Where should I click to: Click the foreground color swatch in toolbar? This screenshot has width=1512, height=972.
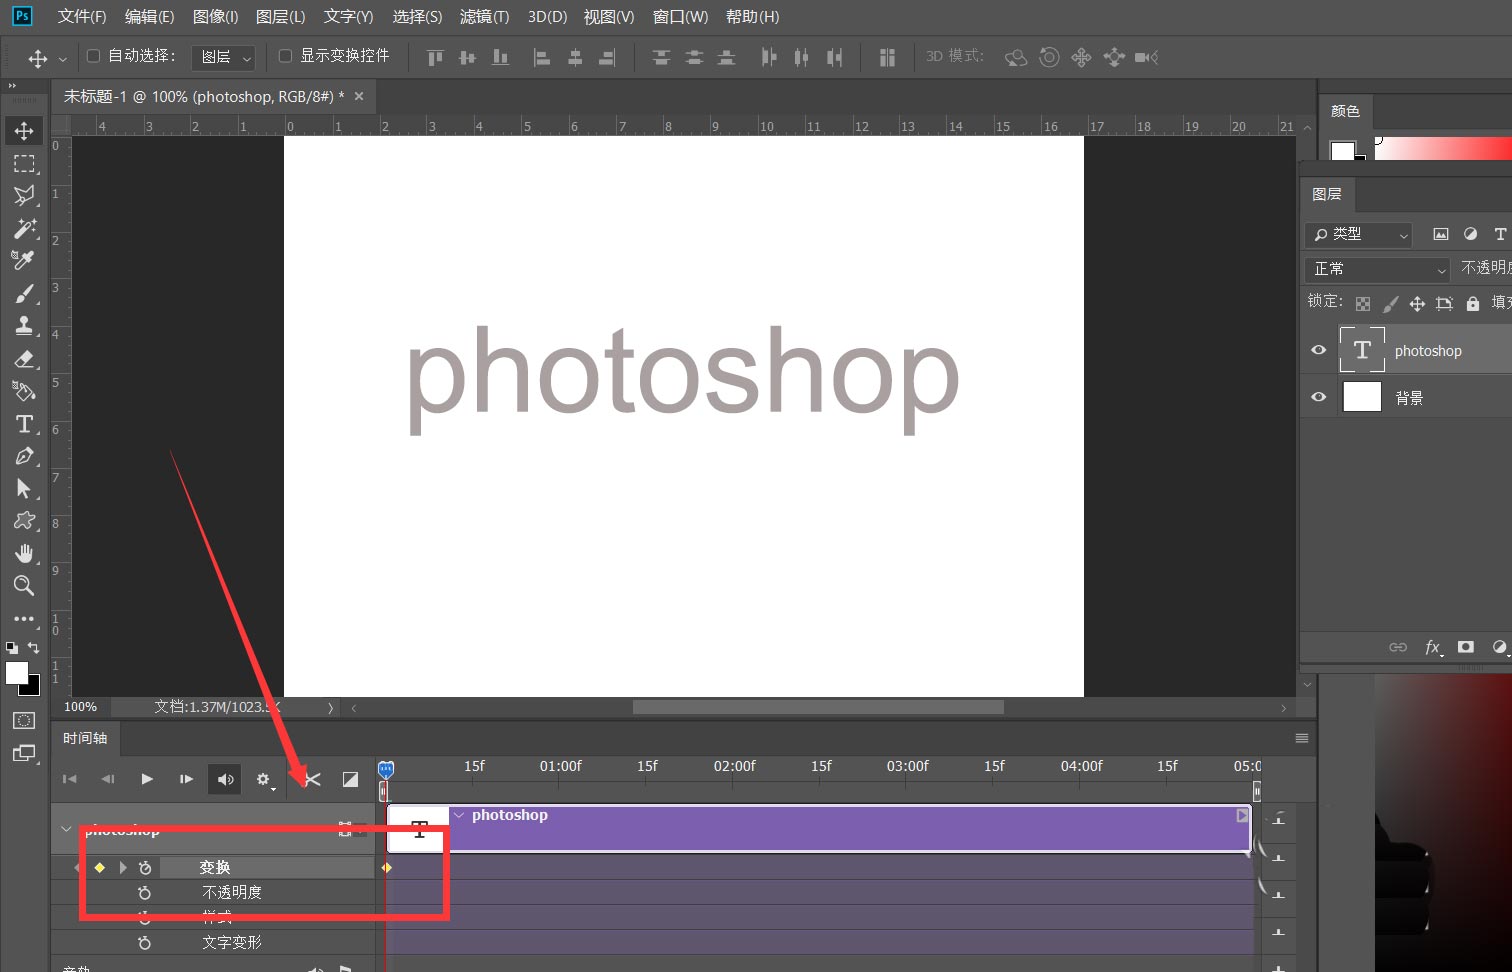tap(17, 673)
